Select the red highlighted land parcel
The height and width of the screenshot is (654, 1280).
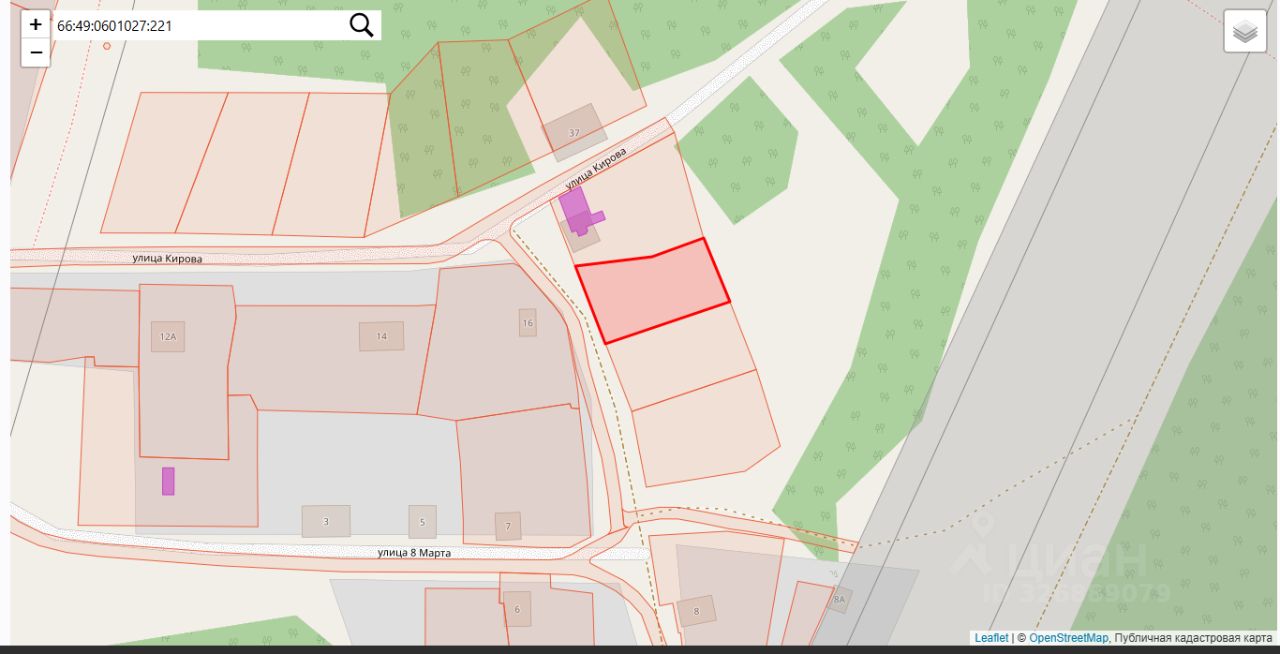coord(652,291)
